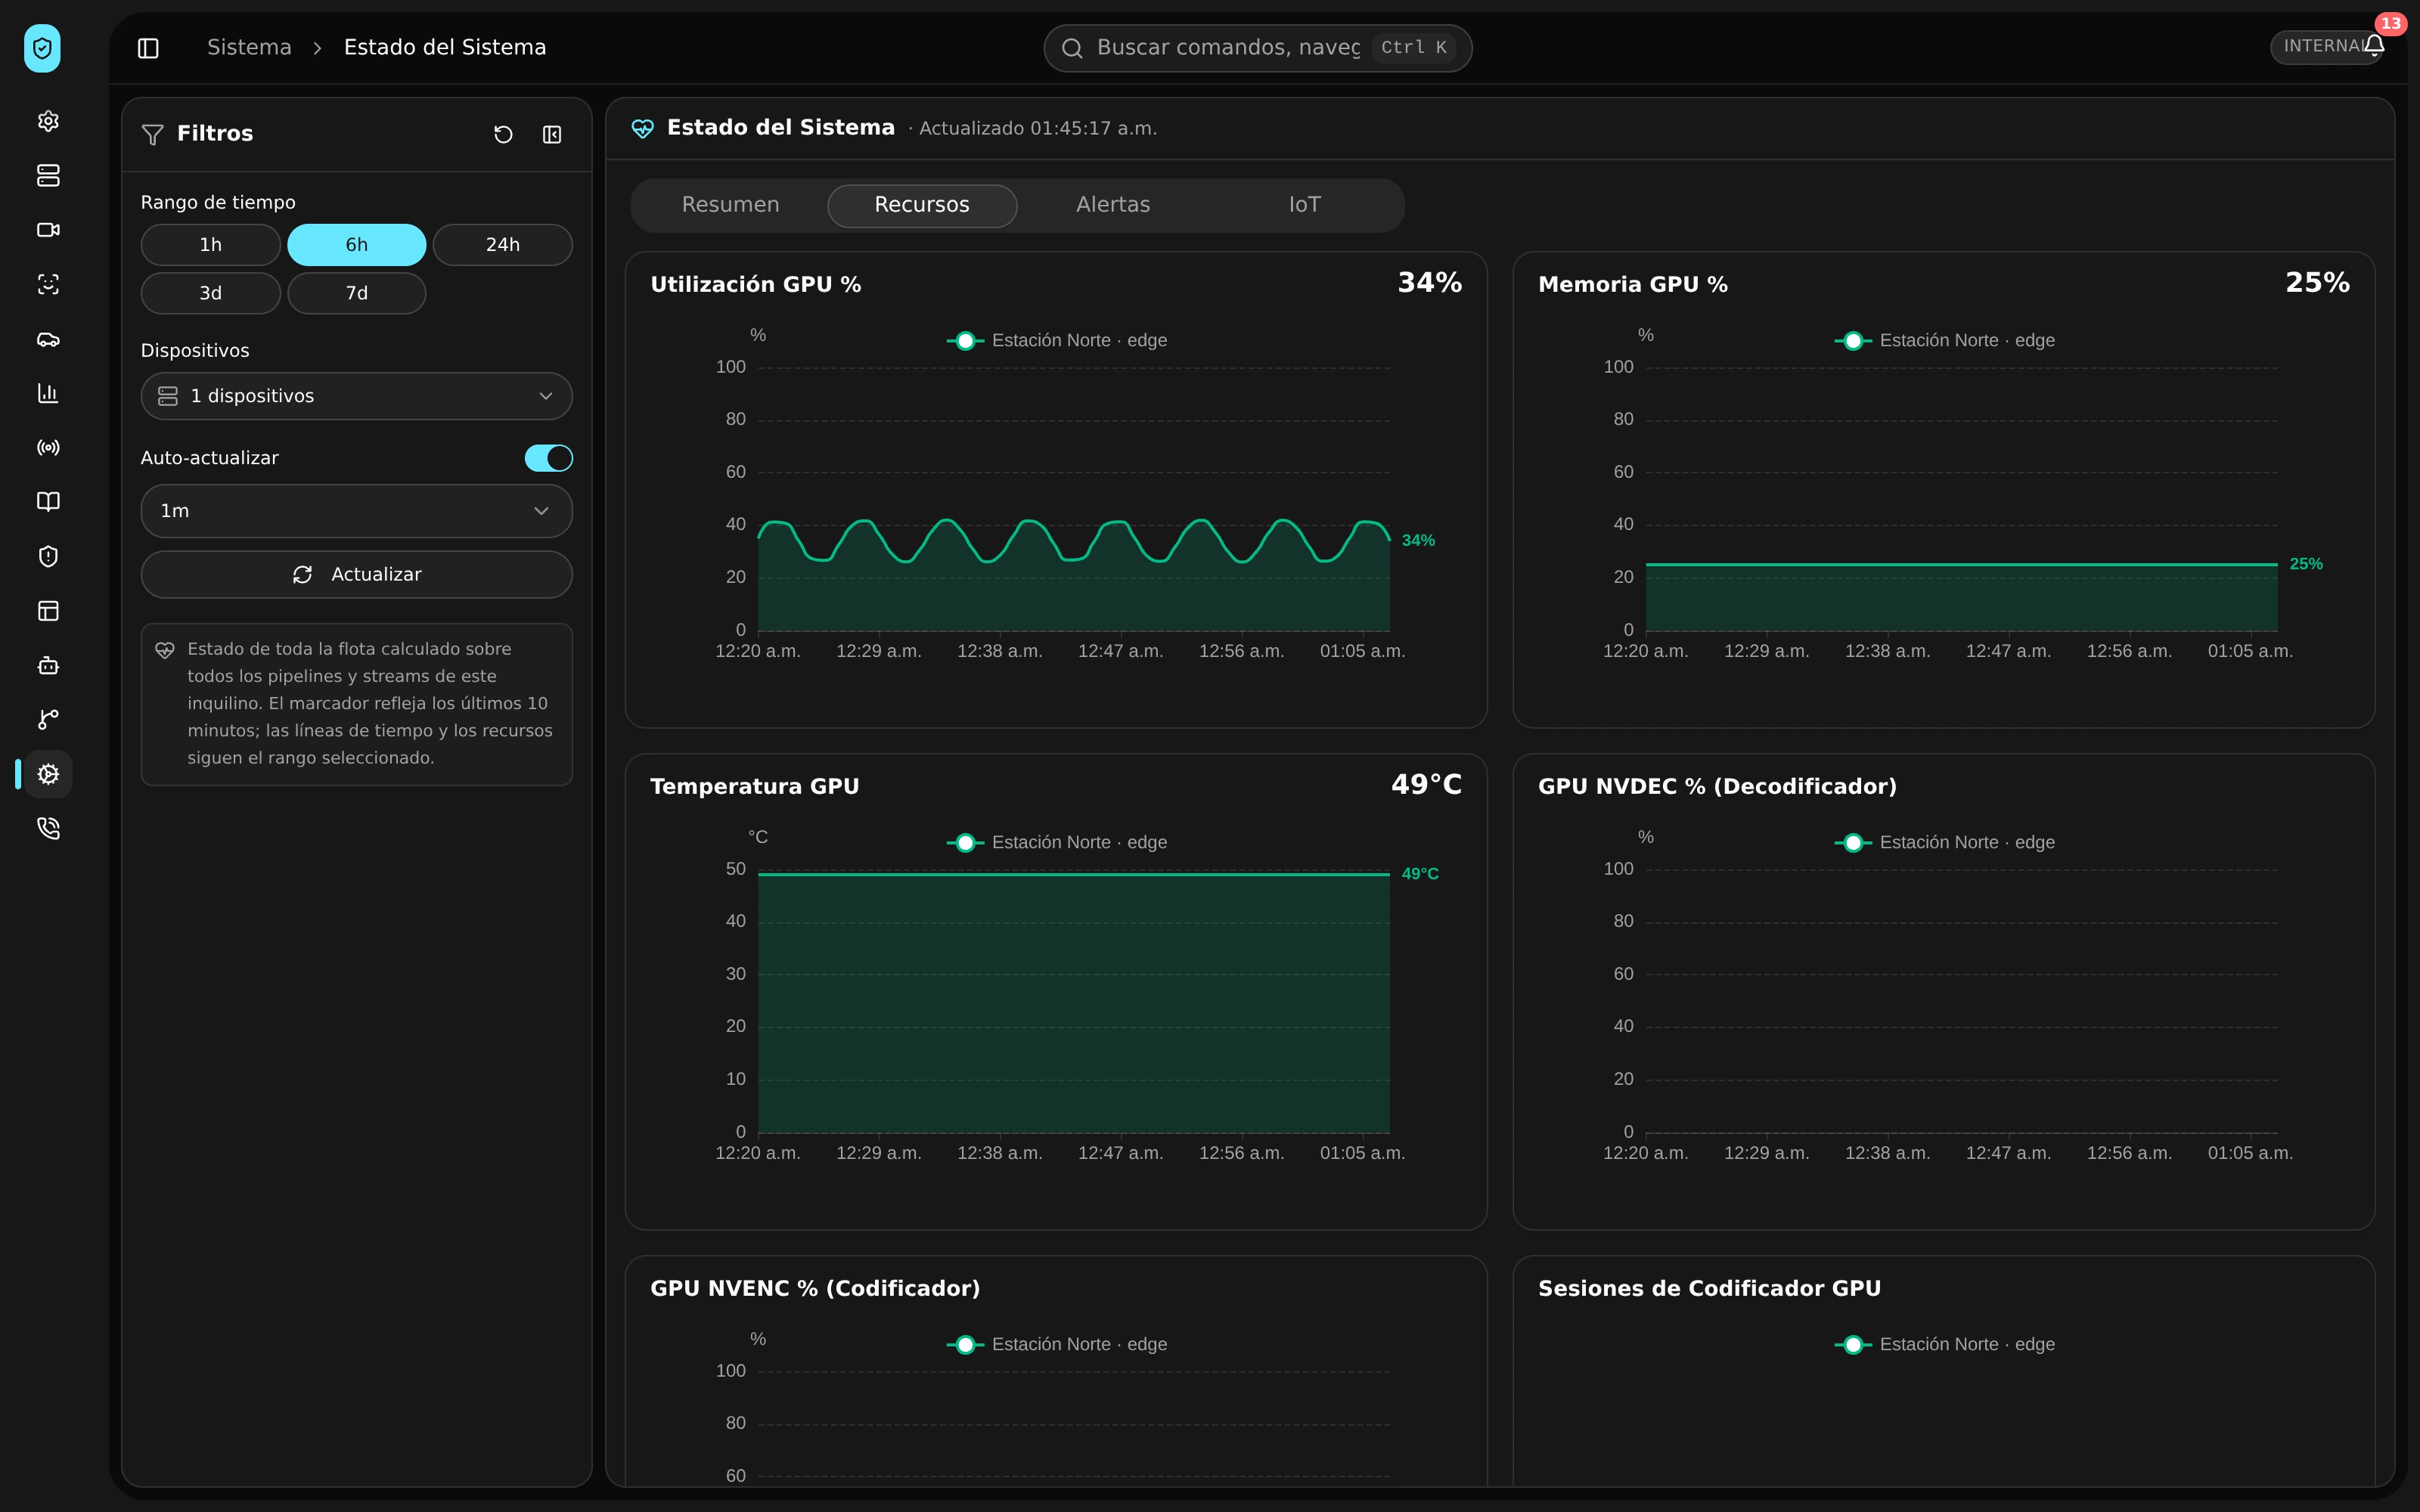
Task: Switch to the Resumen tab
Action: coord(731,205)
